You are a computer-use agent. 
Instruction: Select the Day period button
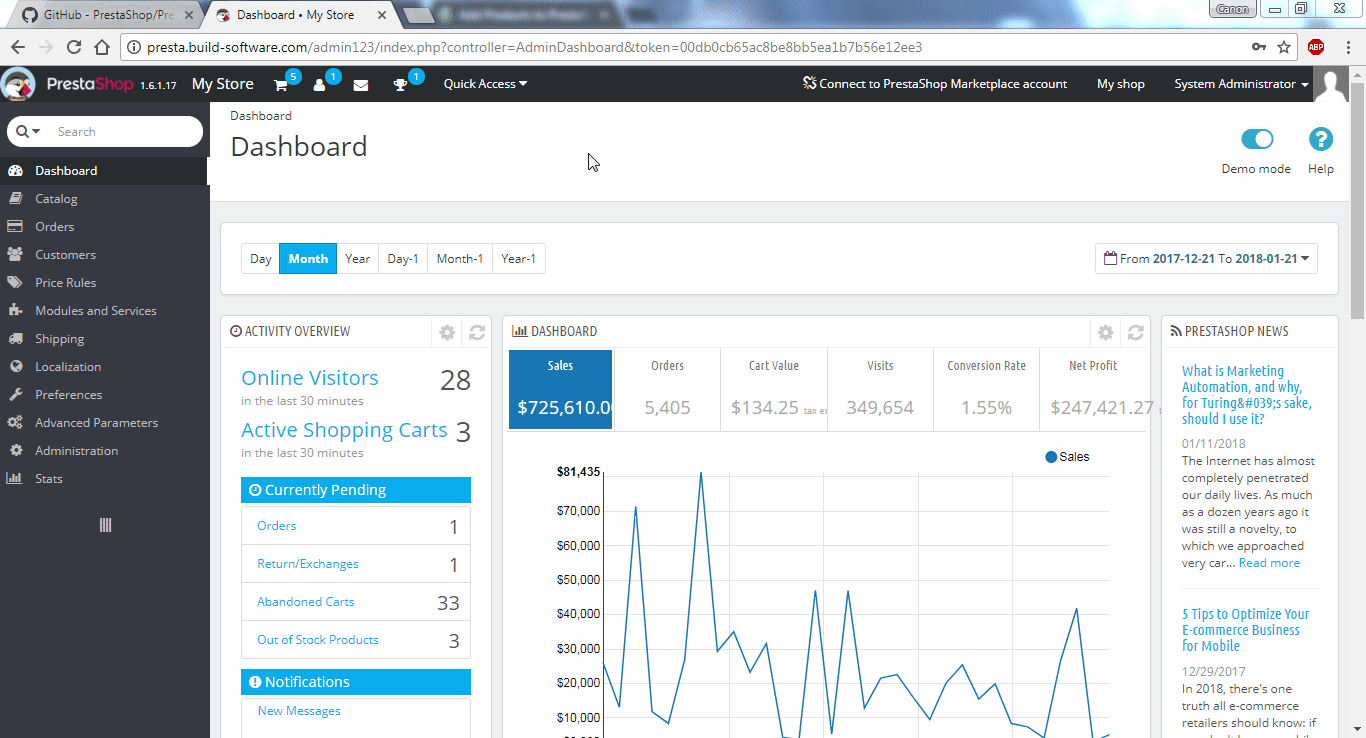point(260,258)
